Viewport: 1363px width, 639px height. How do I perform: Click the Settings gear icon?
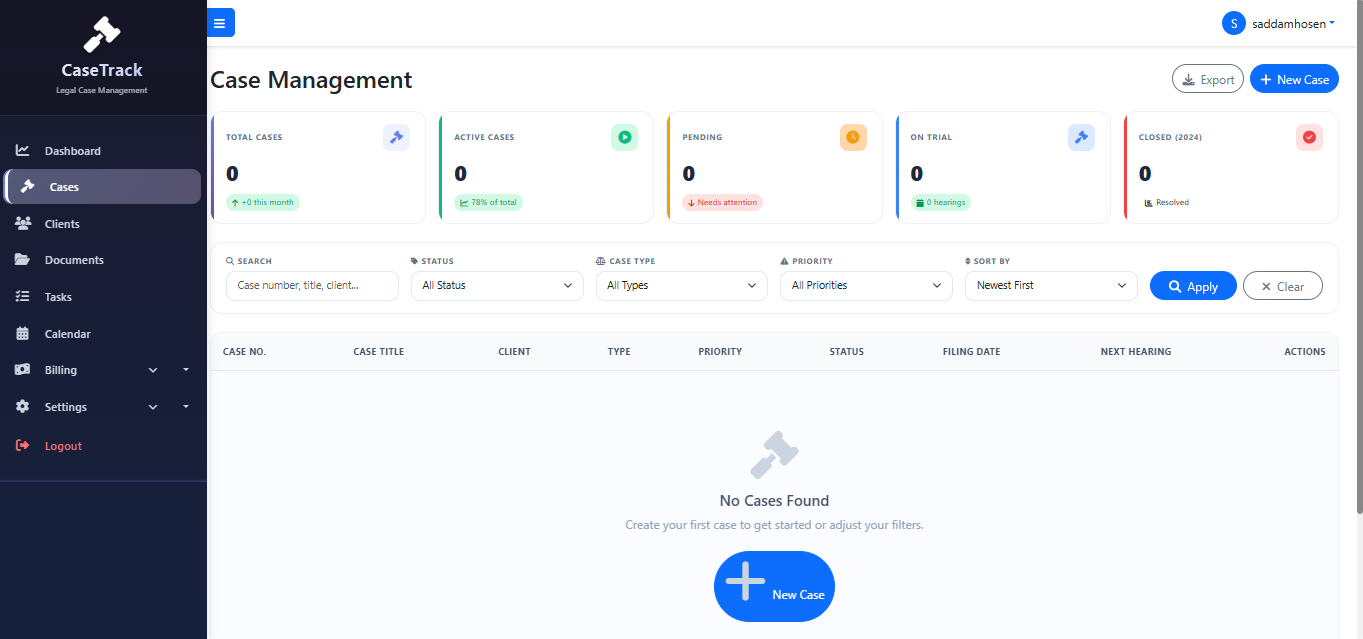(x=23, y=407)
